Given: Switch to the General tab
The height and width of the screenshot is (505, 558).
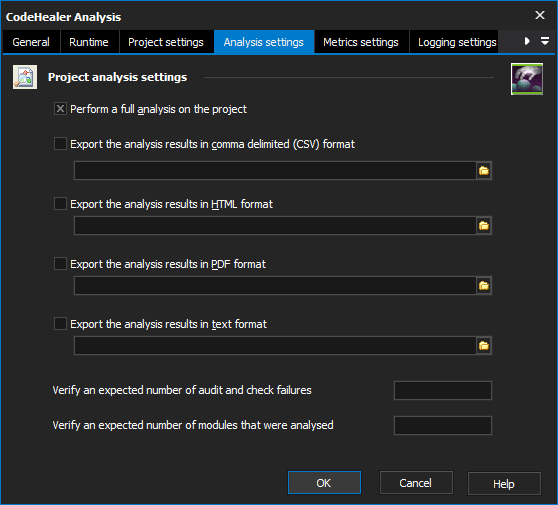Looking at the screenshot, I should [x=31, y=42].
